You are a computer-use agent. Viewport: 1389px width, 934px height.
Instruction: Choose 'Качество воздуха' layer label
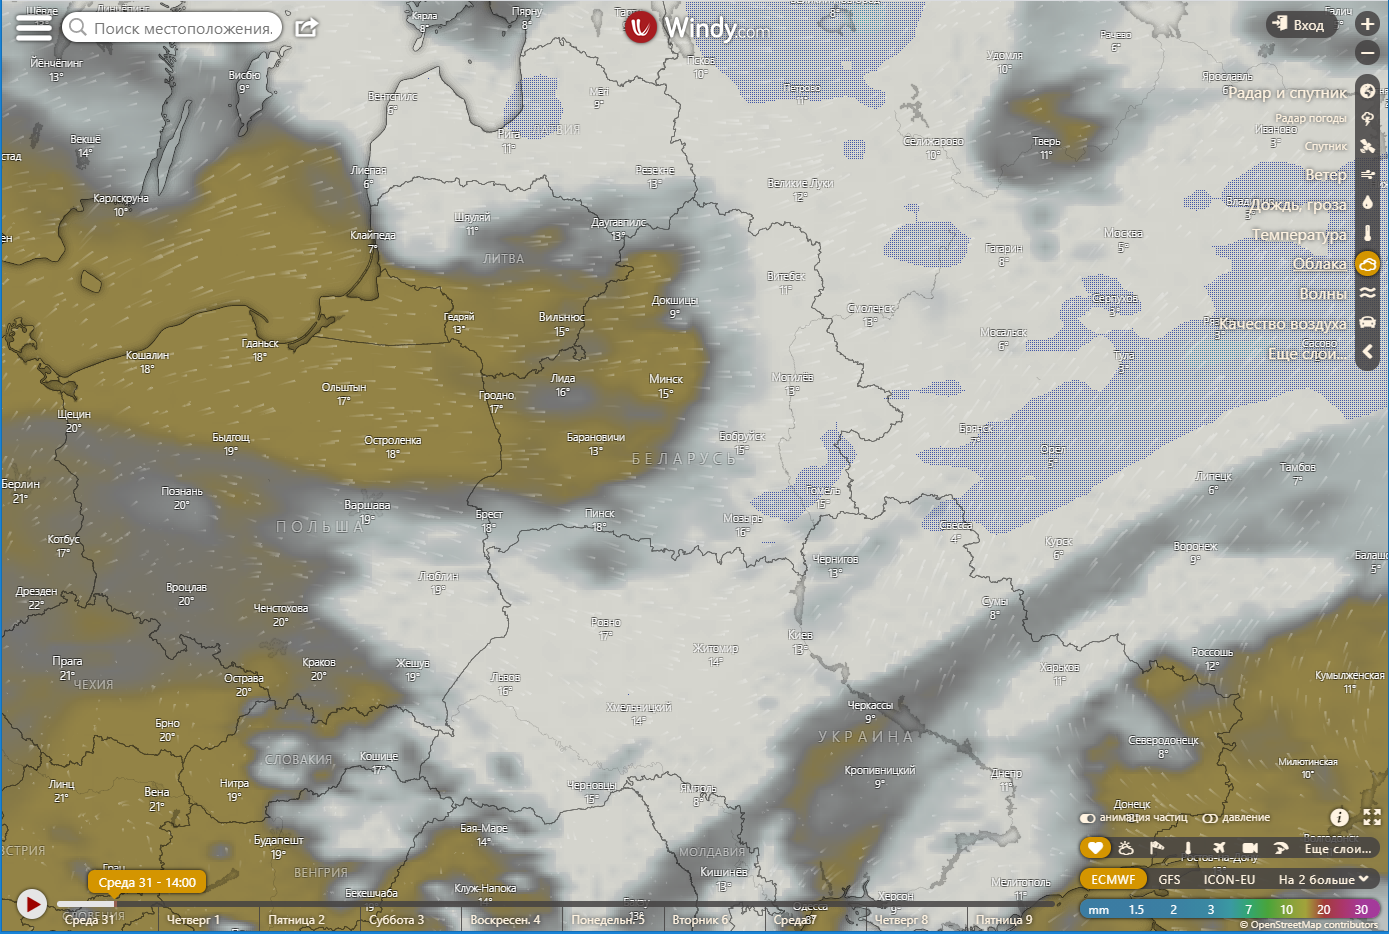[1283, 324]
